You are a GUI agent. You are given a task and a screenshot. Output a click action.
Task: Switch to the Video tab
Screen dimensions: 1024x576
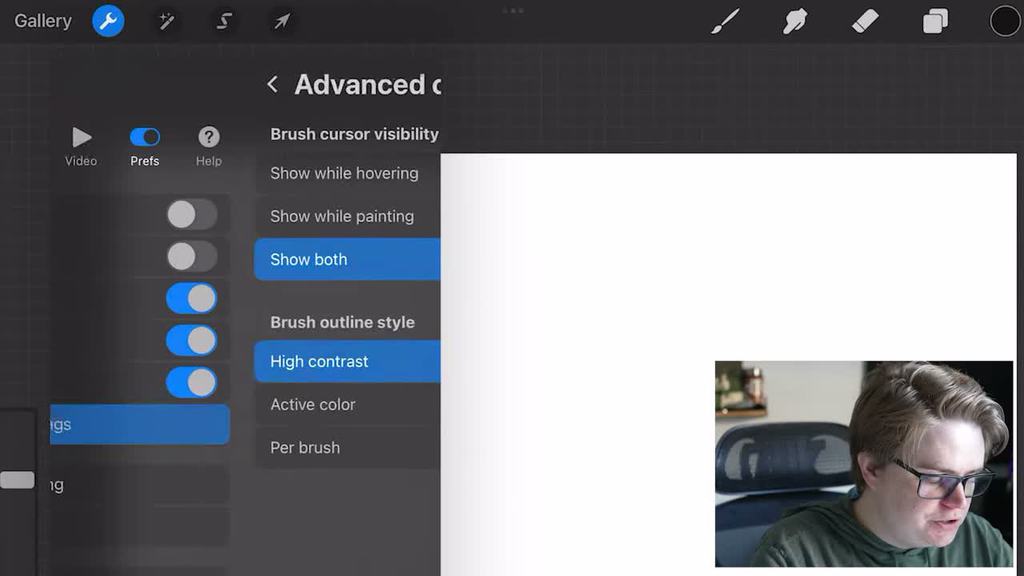81,146
